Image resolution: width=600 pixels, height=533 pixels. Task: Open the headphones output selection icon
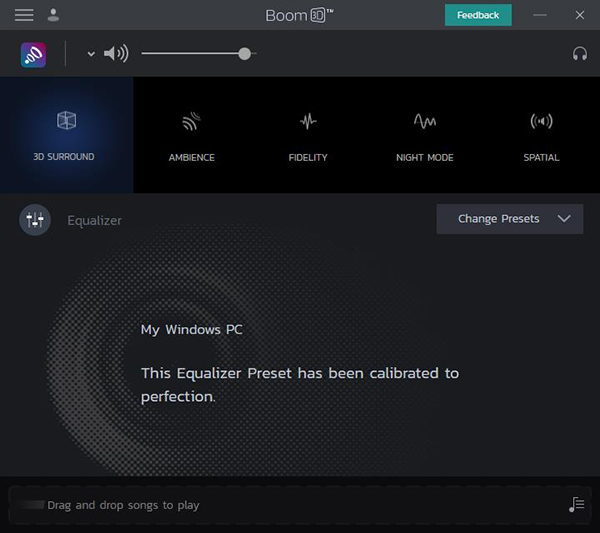[579, 54]
